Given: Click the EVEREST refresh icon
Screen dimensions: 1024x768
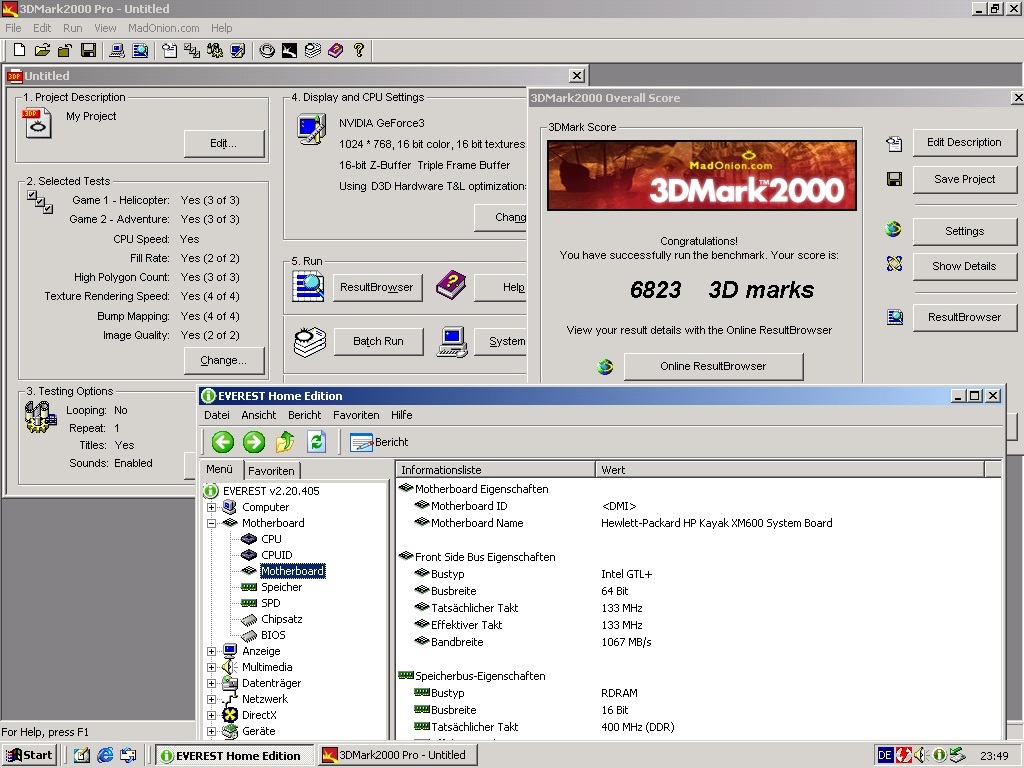Looking at the screenshot, I should click(x=317, y=442).
